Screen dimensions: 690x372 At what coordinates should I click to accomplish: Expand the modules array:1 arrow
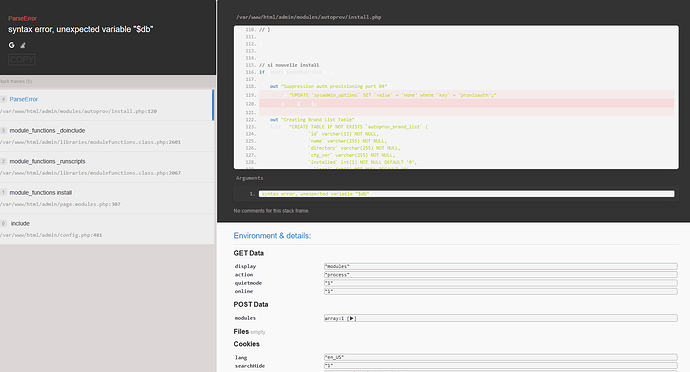(x=352, y=318)
